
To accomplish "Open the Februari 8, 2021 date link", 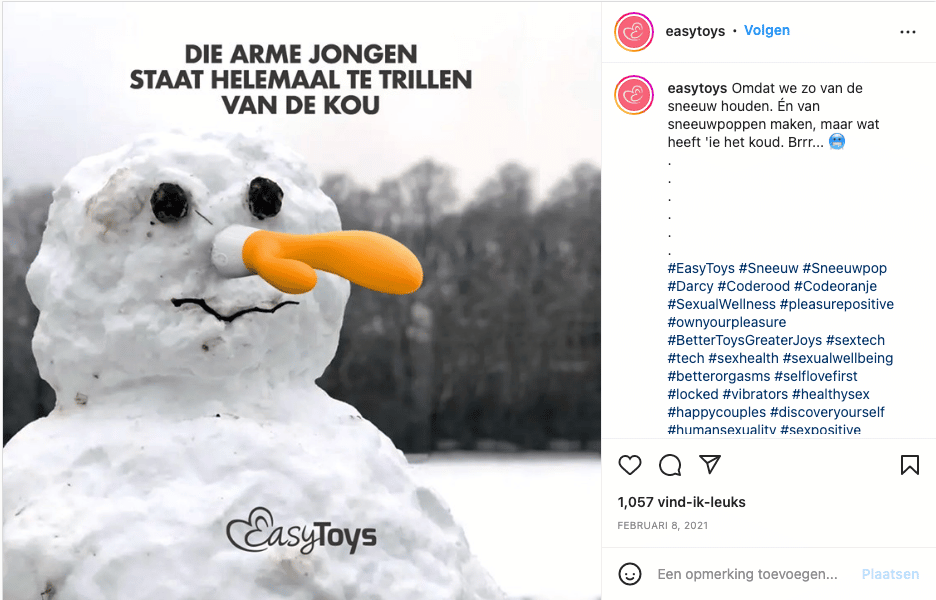I will point(662,525).
